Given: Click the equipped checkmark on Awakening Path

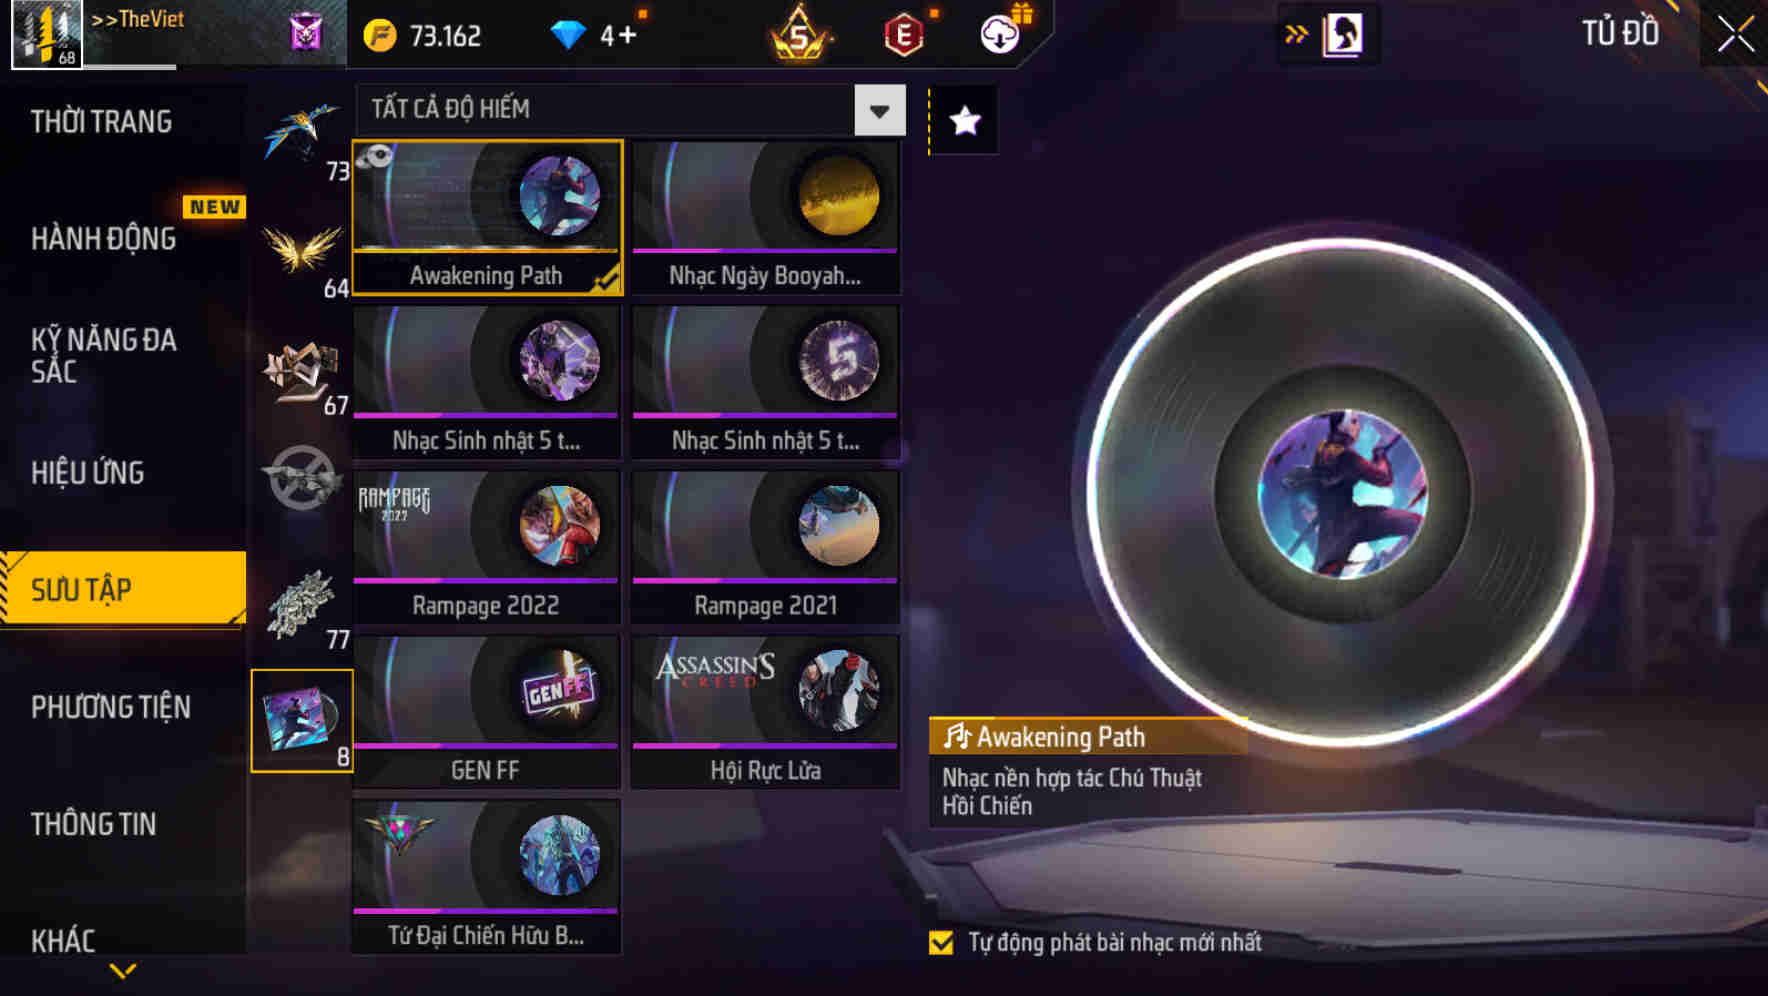Looking at the screenshot, I should click(x=606, y=280).
